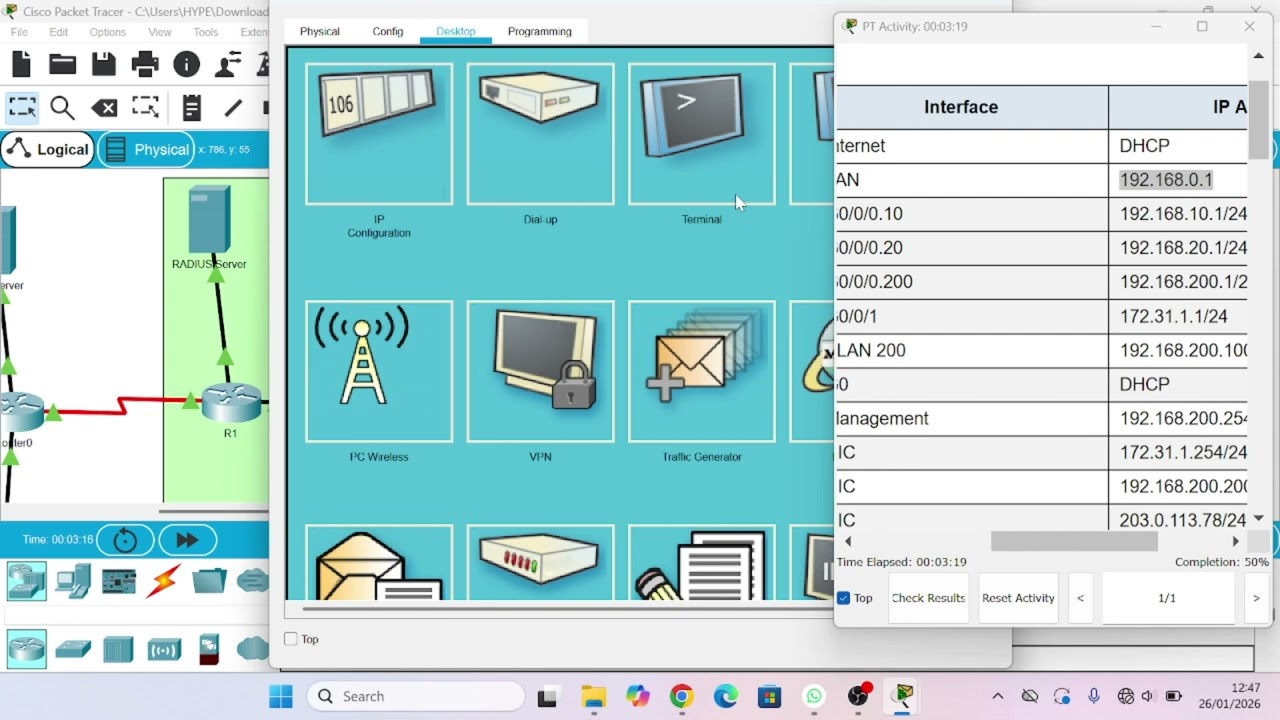Choose the Delete tool
This screenshot has height=720, width=1280.
point(104,107)
